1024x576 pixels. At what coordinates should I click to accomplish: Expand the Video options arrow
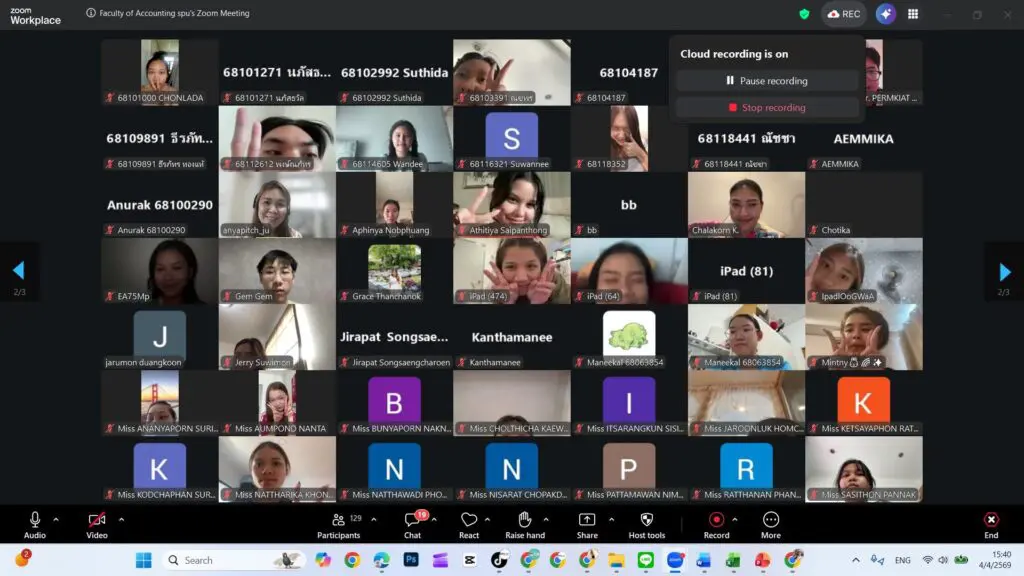[x=121, y=519]
